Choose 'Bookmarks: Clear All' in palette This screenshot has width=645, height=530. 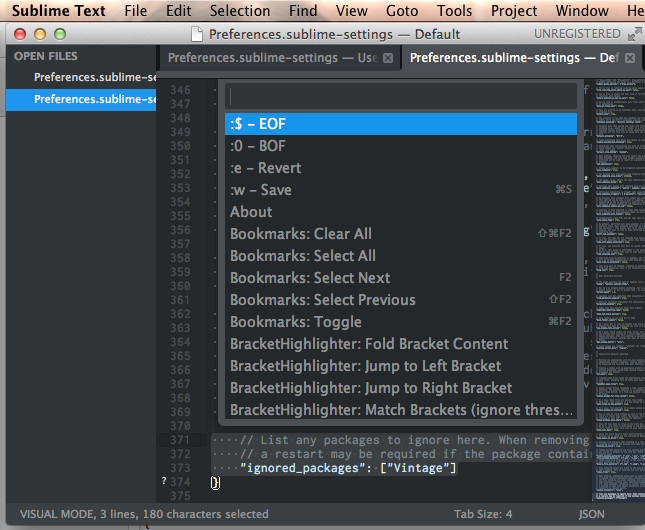(401, 234)
